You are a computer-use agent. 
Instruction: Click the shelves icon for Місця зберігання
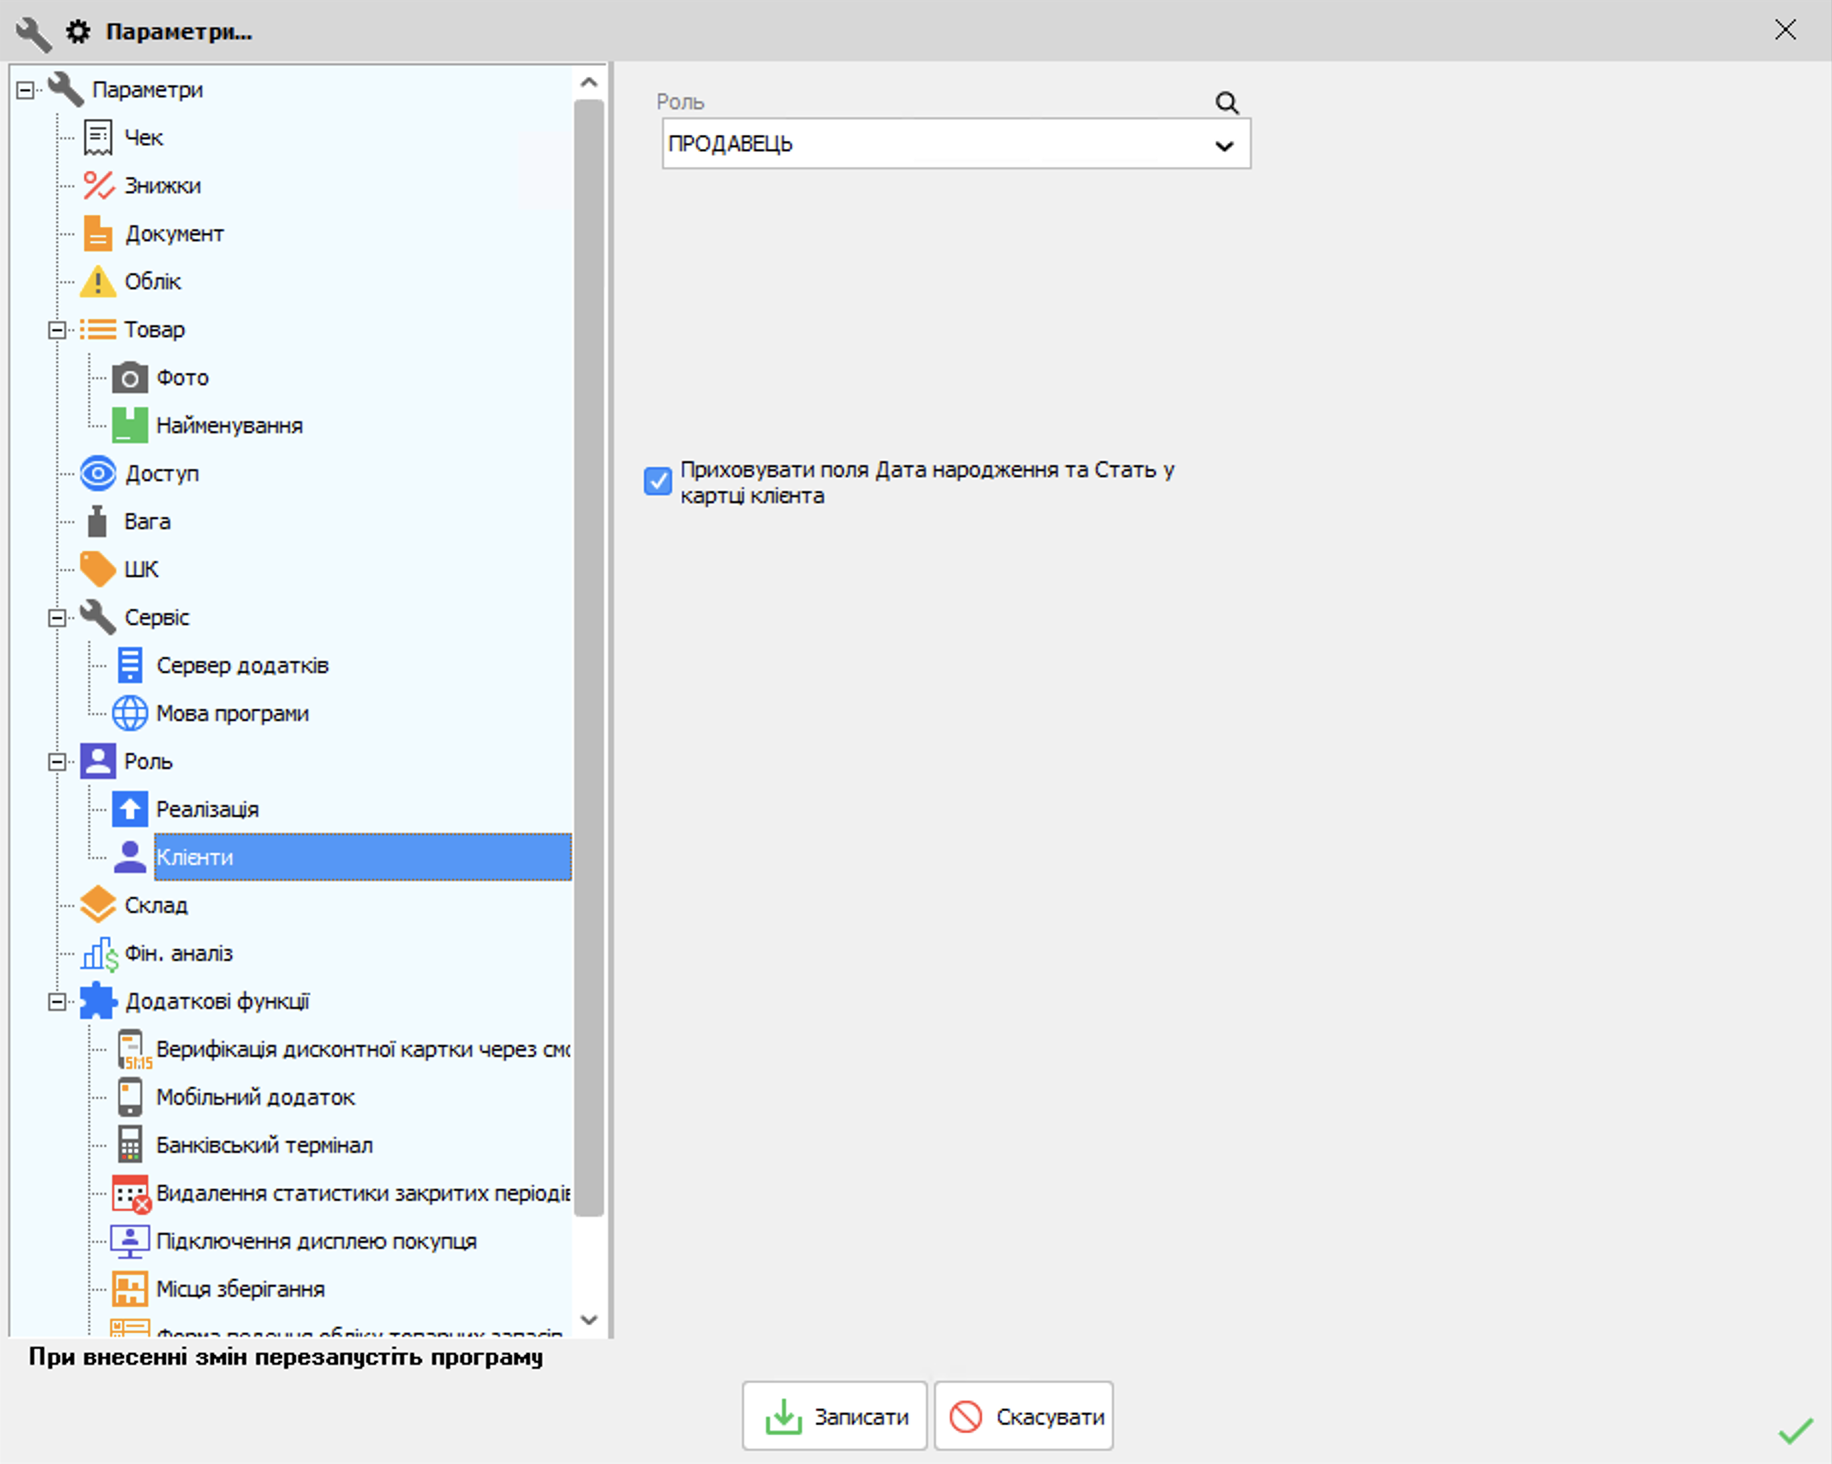130,1289
